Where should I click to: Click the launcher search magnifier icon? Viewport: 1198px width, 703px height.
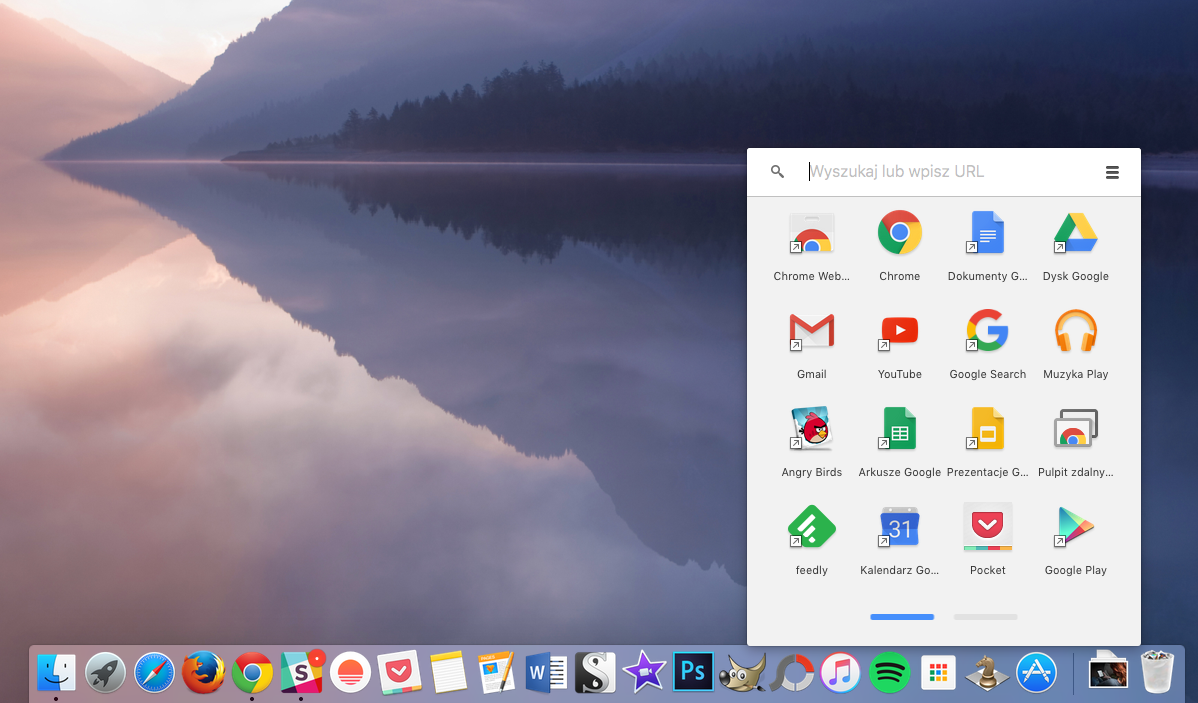pos(777,172)
